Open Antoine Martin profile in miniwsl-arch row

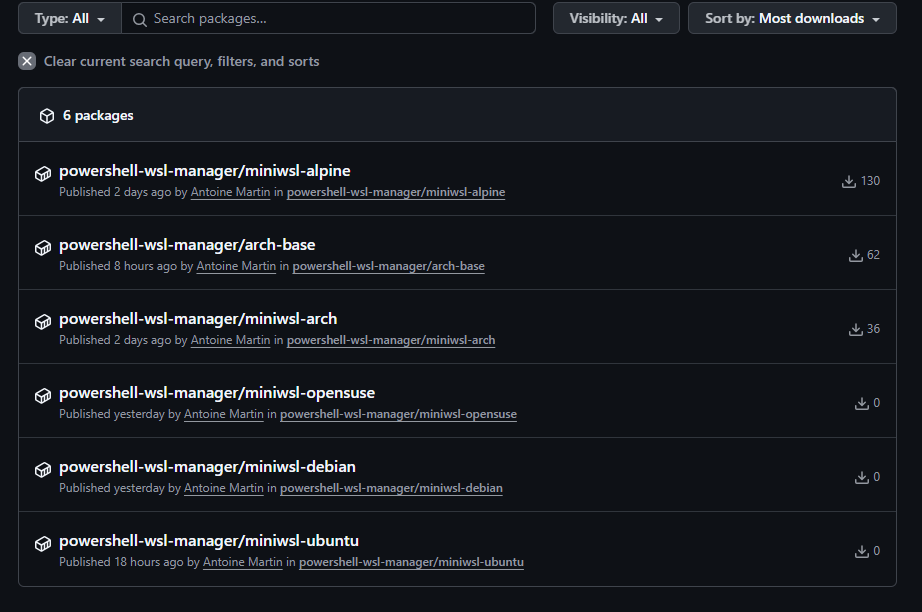[230, 340]
